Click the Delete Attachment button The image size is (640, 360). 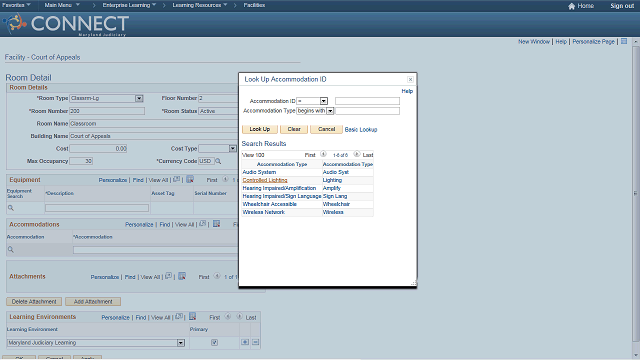coord(34,302)
